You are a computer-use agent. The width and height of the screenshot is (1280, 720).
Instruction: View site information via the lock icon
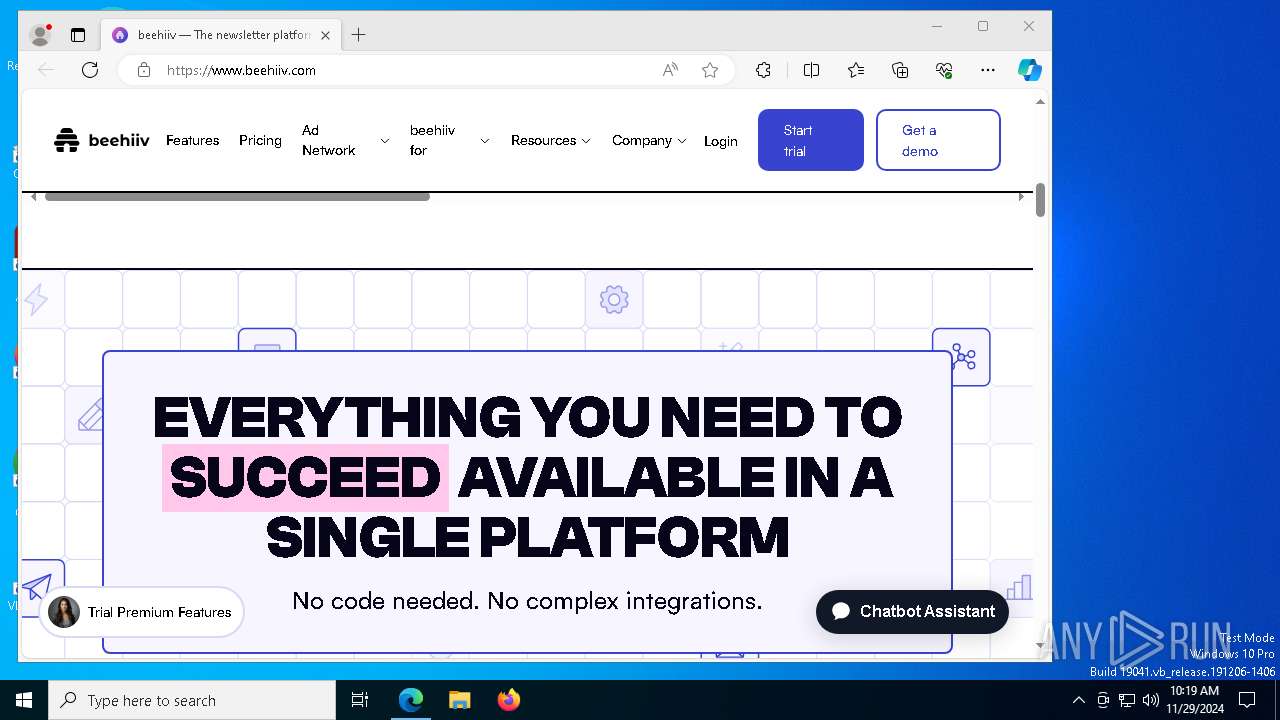[144, 70]
